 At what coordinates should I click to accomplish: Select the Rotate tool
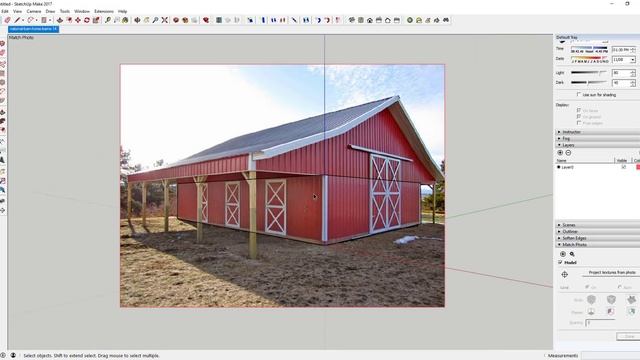pyautogui.click(x=87, y=20)
